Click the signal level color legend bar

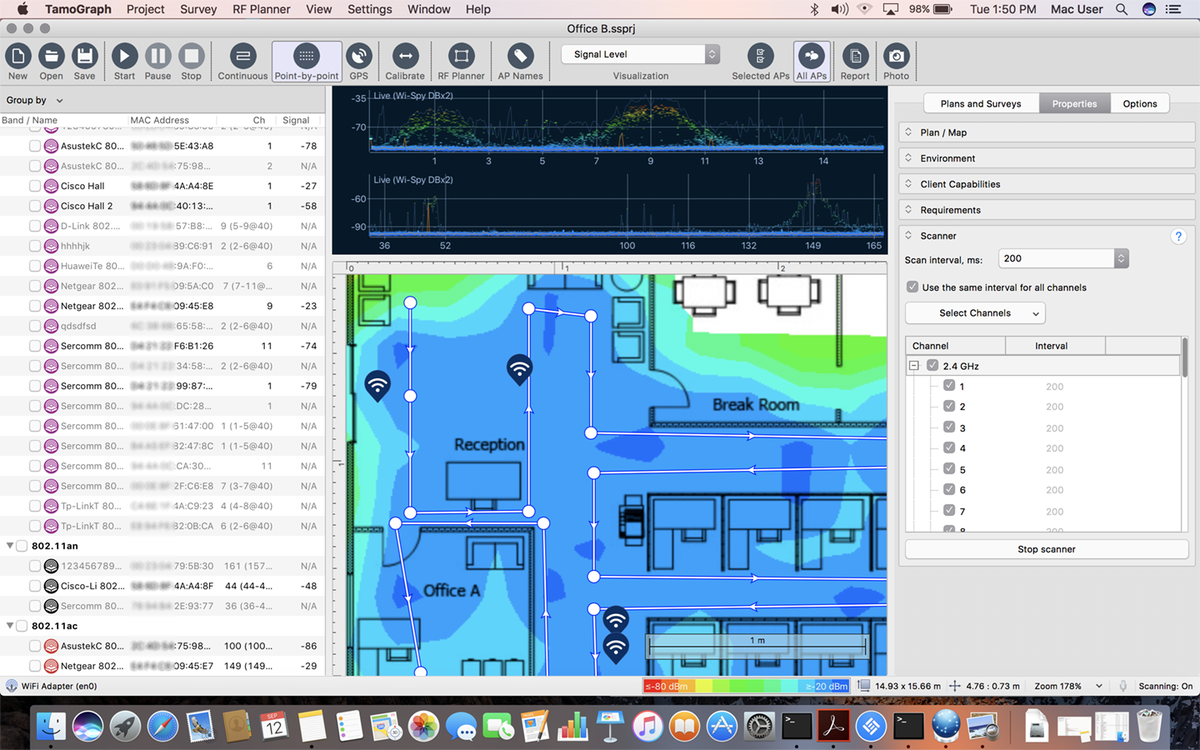tap(746, 686)
